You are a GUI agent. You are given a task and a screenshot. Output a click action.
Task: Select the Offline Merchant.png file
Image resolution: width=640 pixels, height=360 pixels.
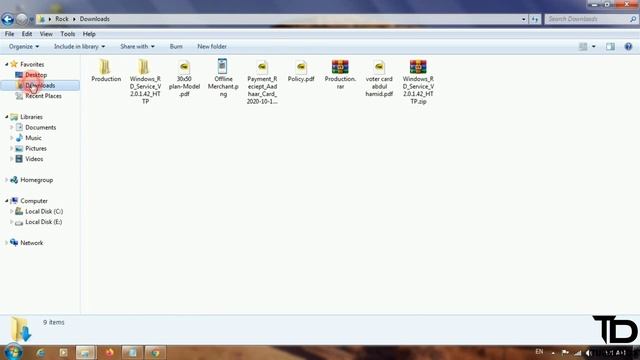223,78
